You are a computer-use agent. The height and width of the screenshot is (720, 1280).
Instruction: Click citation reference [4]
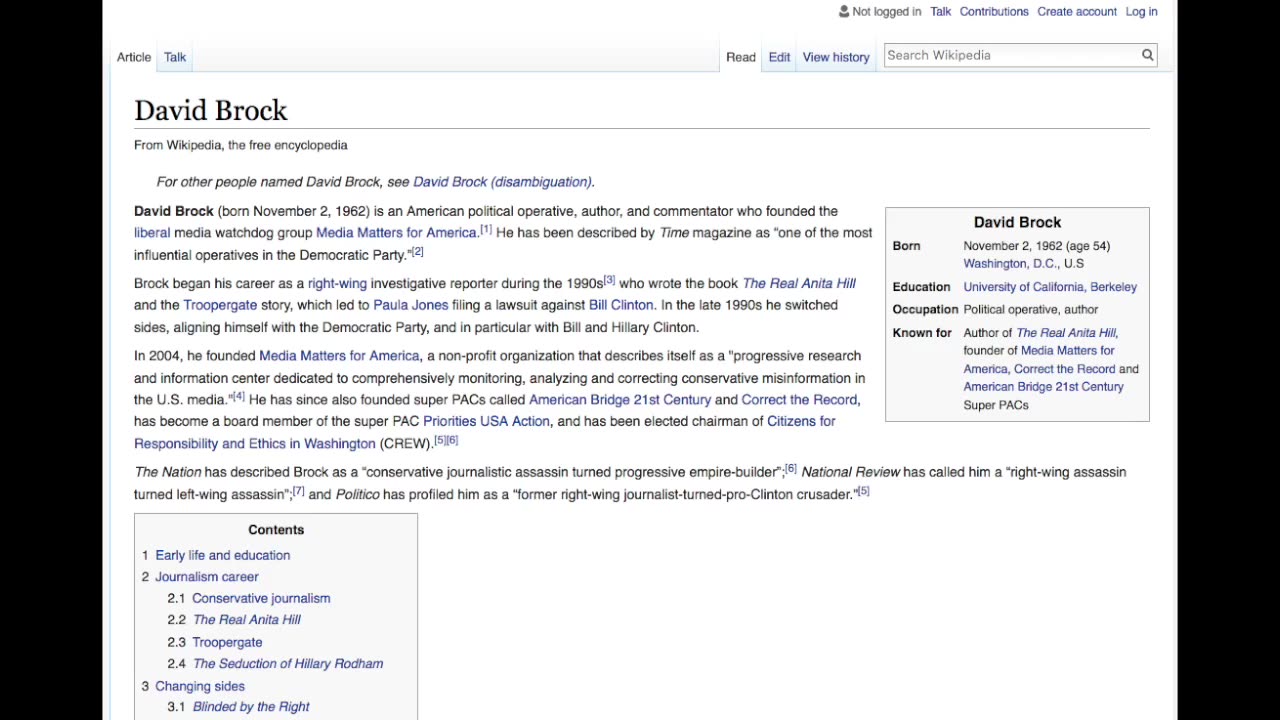point(239,397)
